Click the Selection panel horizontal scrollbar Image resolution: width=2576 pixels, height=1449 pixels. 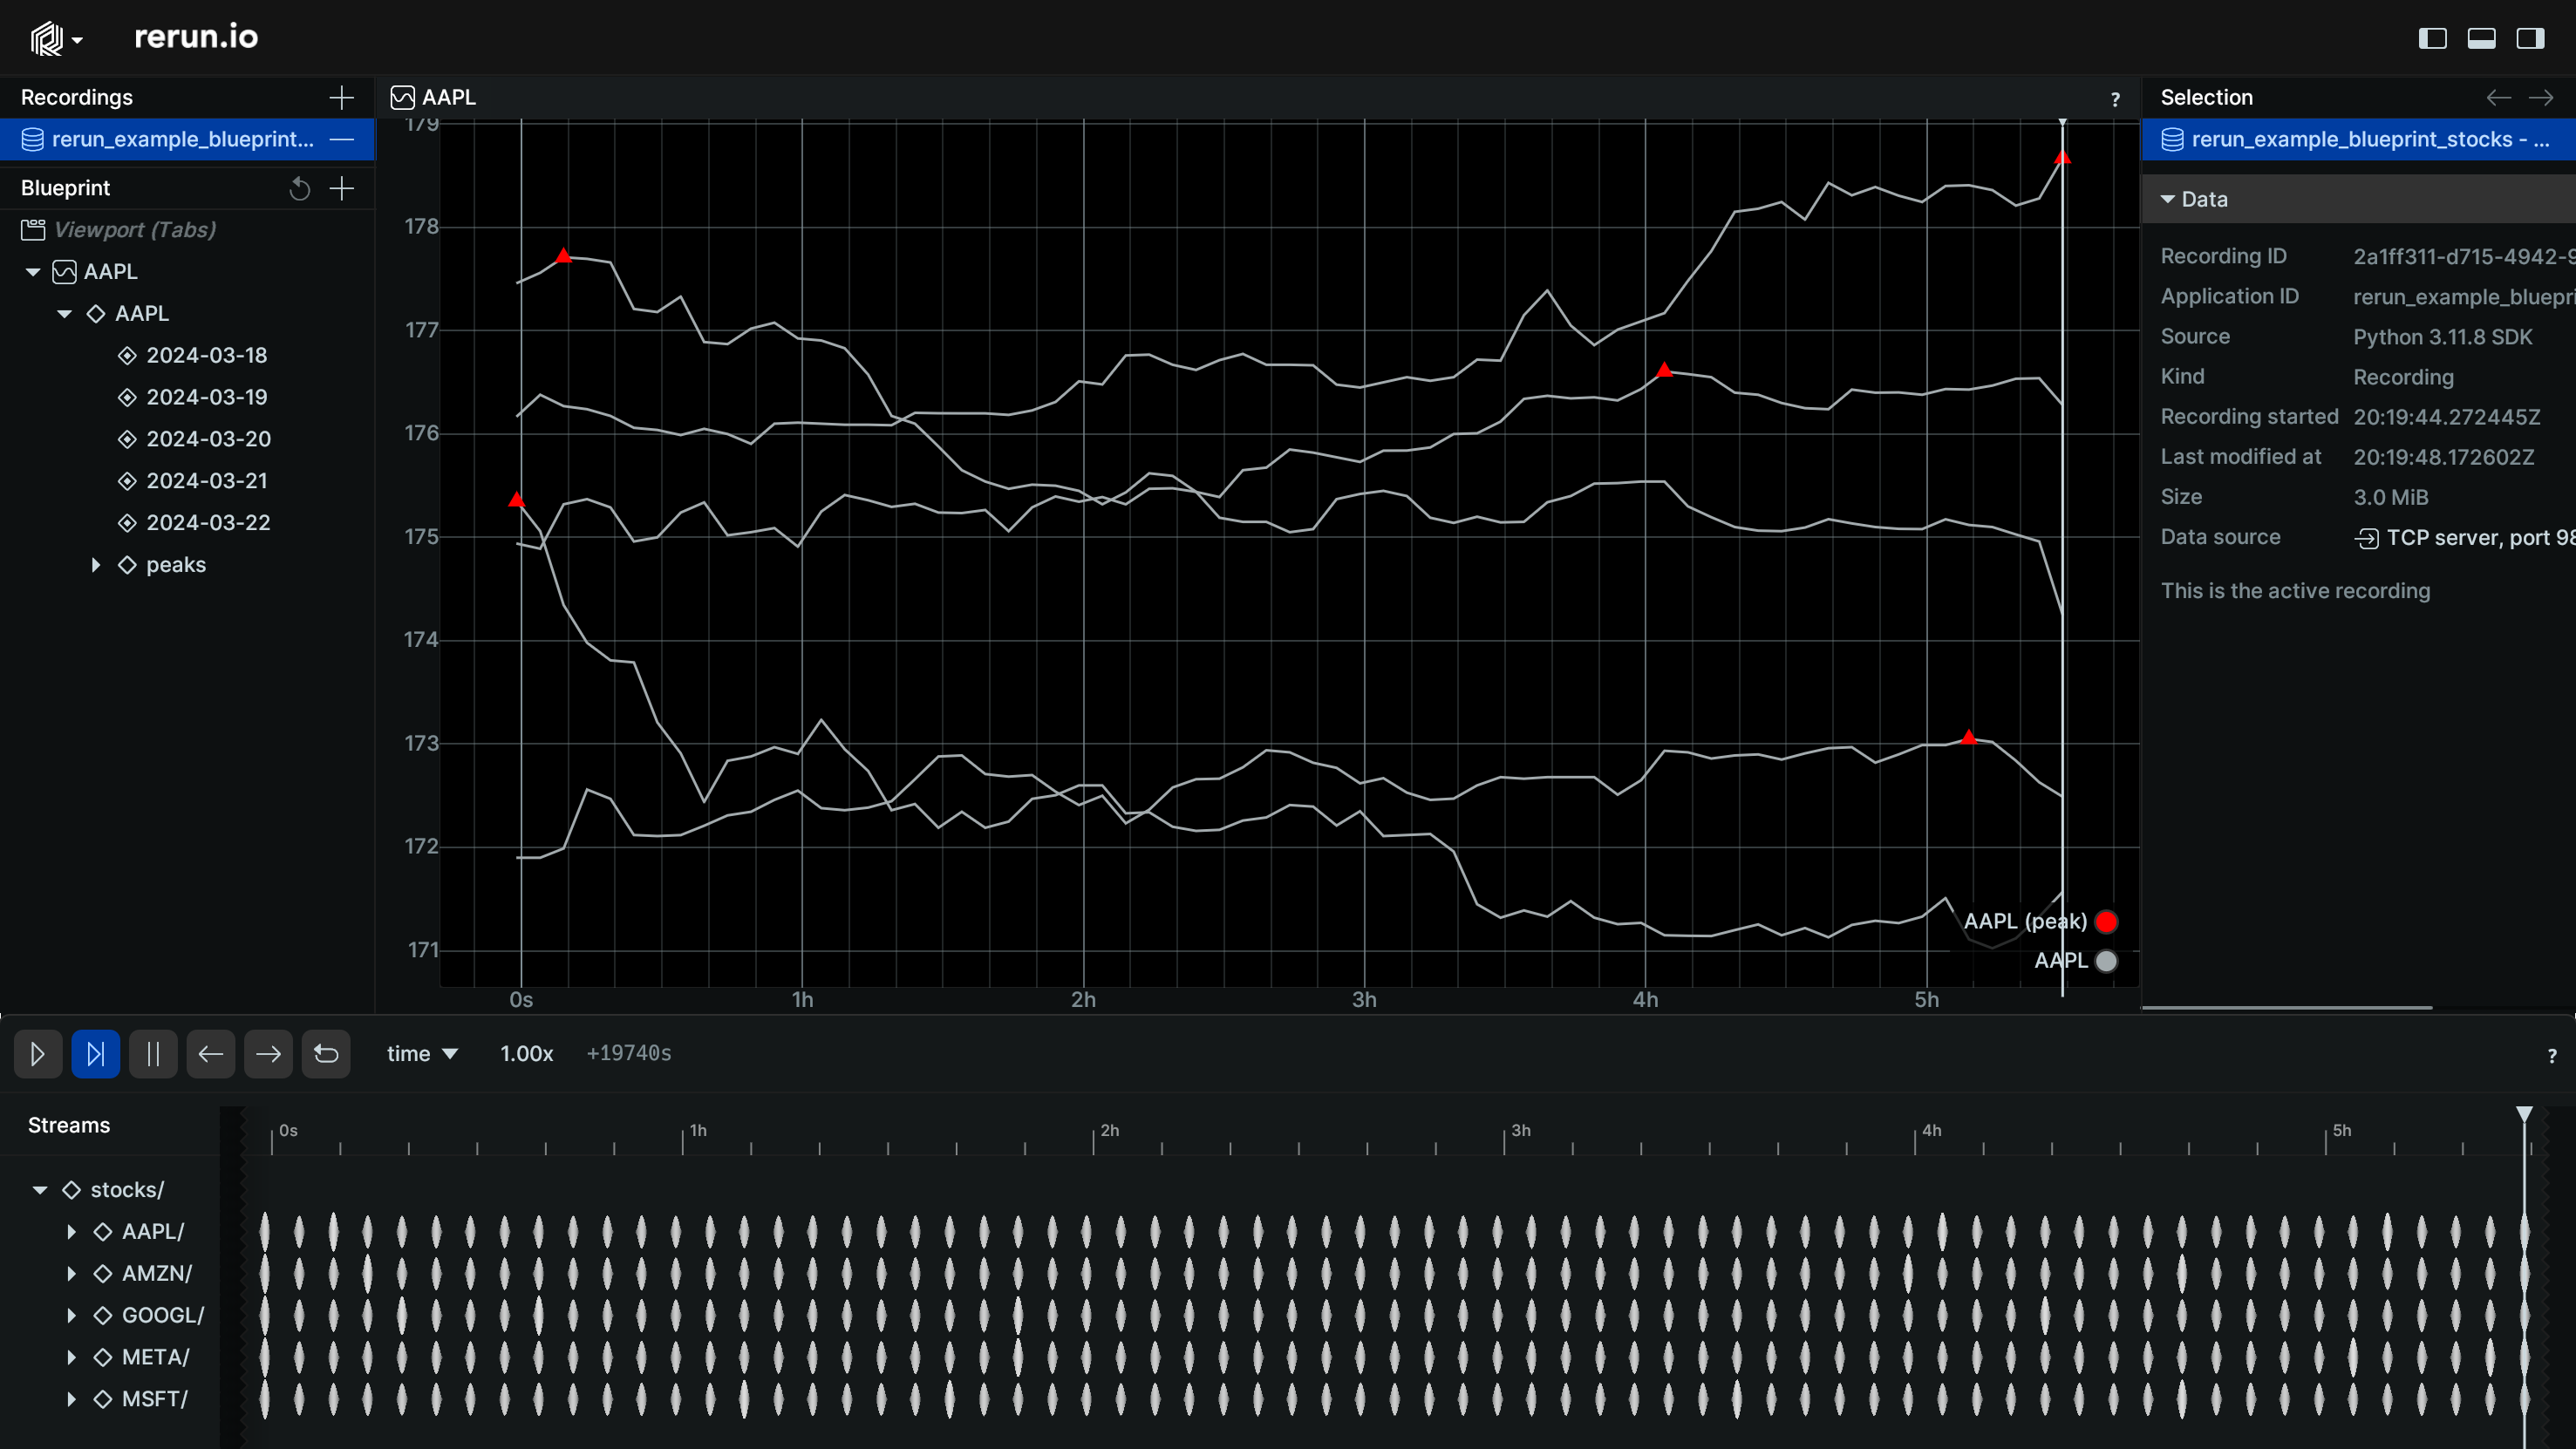click(x=2287, y=1008)
